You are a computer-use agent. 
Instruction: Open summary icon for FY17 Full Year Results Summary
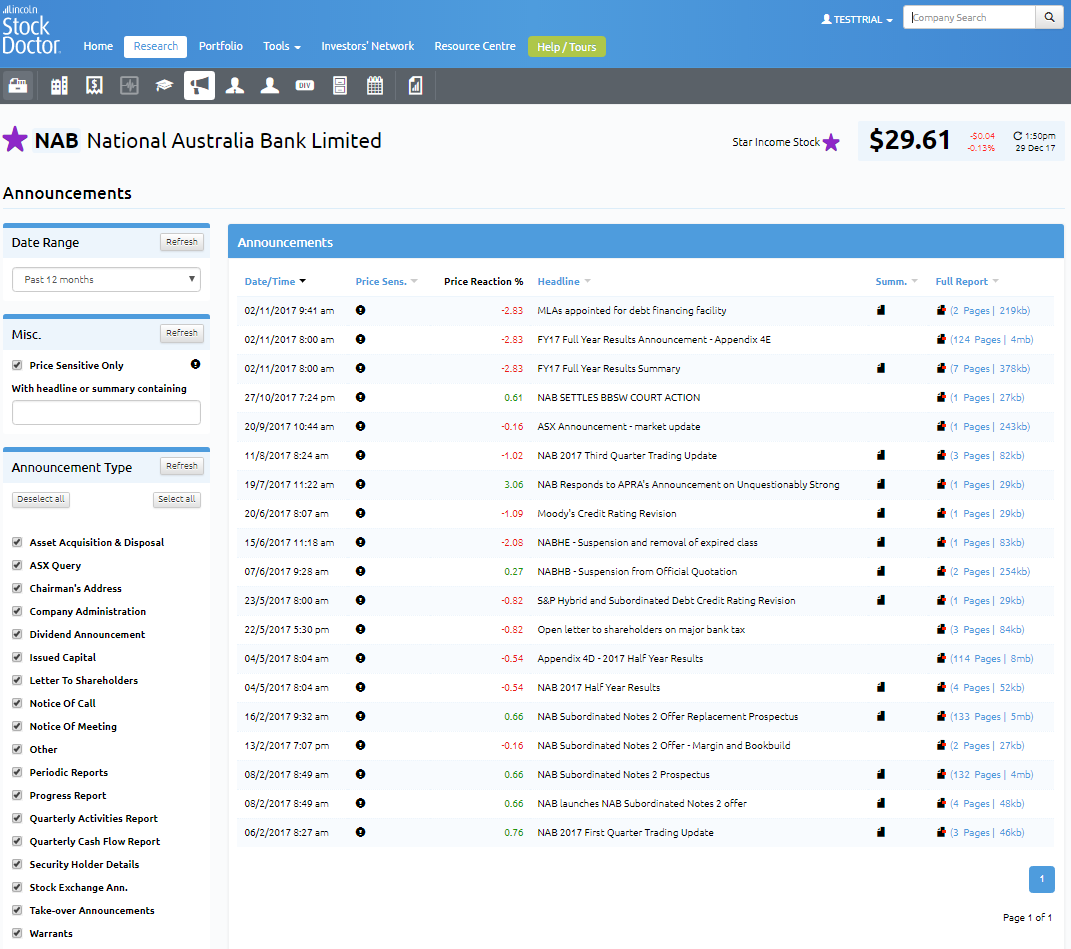coord(881,368)
